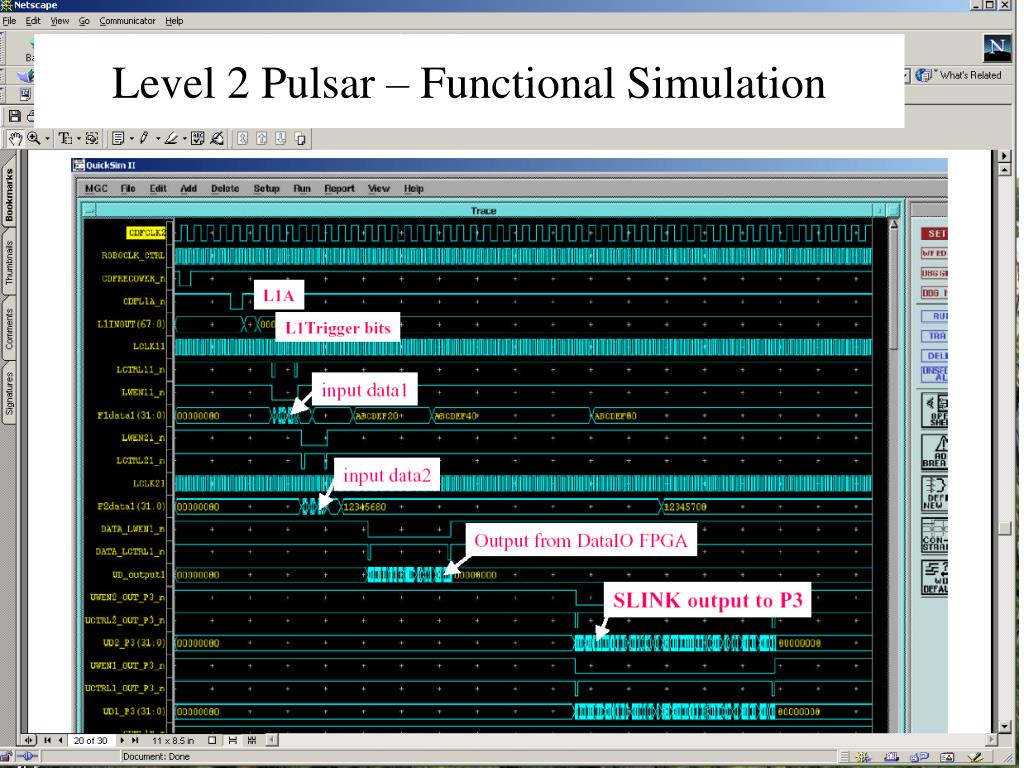Click the What's Related button
1024x768 pixels.
coord(959,75)
